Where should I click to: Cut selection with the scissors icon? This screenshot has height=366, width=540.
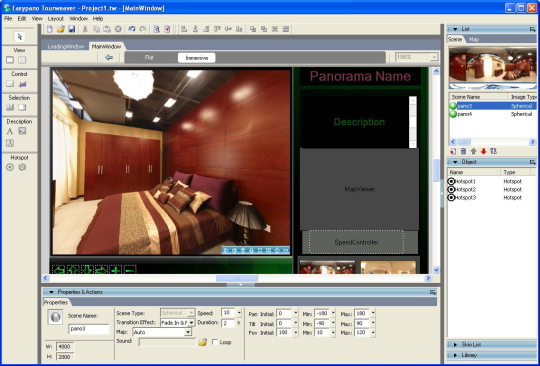pyautogui.click(x=85, y=29)
